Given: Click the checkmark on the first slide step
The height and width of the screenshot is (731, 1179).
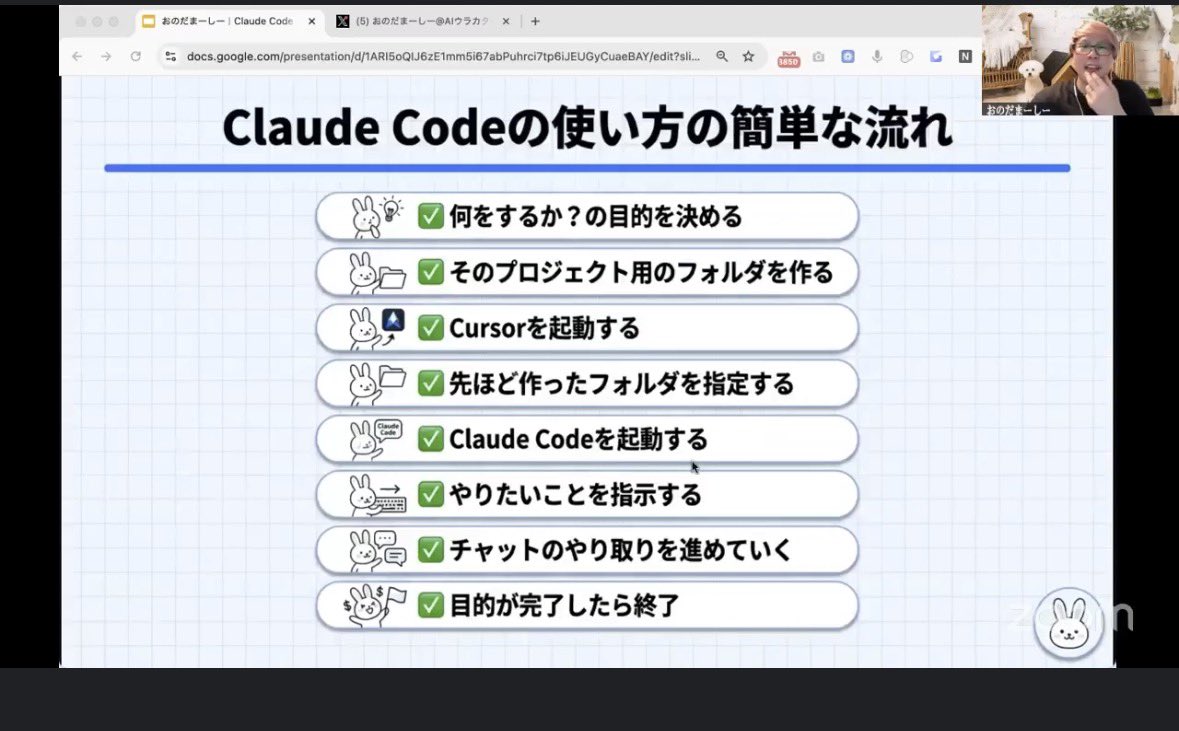Looking at the screenshot, I should [429, 216].
